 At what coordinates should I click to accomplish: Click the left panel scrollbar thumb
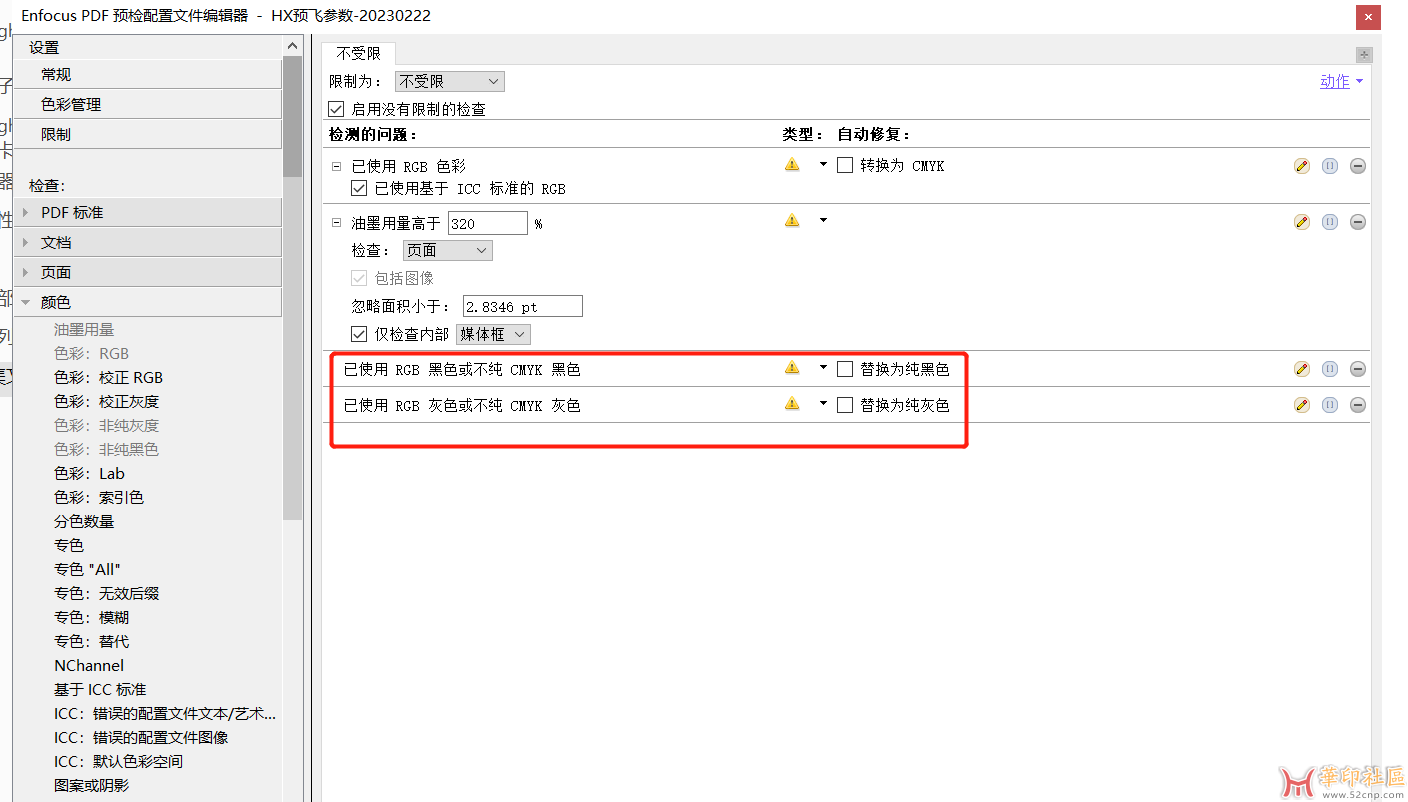pyautogui.click(x=292, y=116)
